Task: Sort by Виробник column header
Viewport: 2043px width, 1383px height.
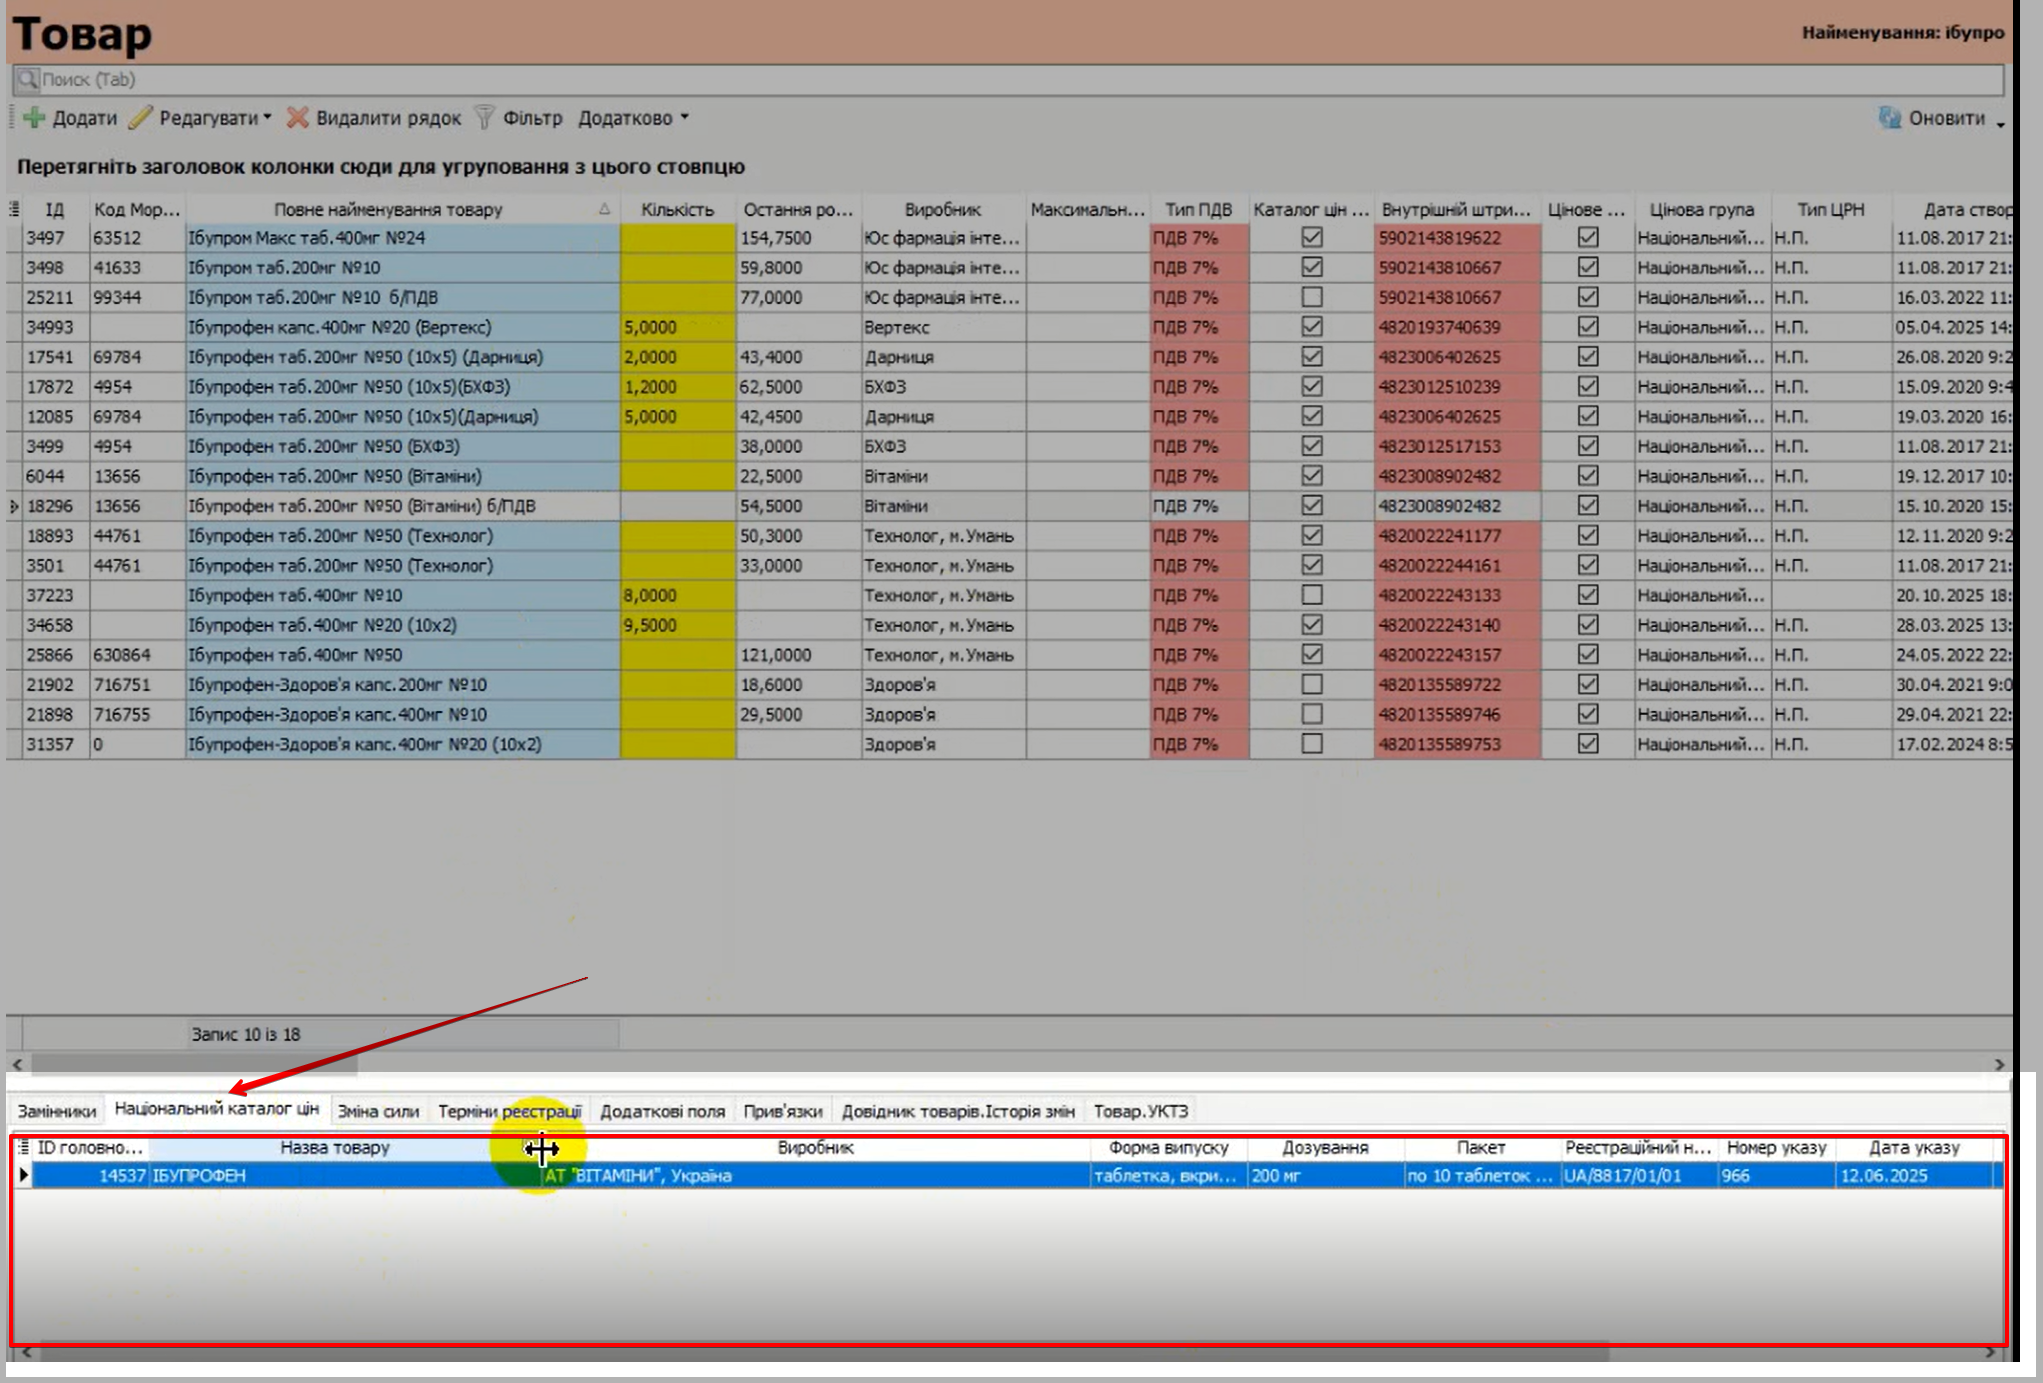Action: [x=942, y=209]
